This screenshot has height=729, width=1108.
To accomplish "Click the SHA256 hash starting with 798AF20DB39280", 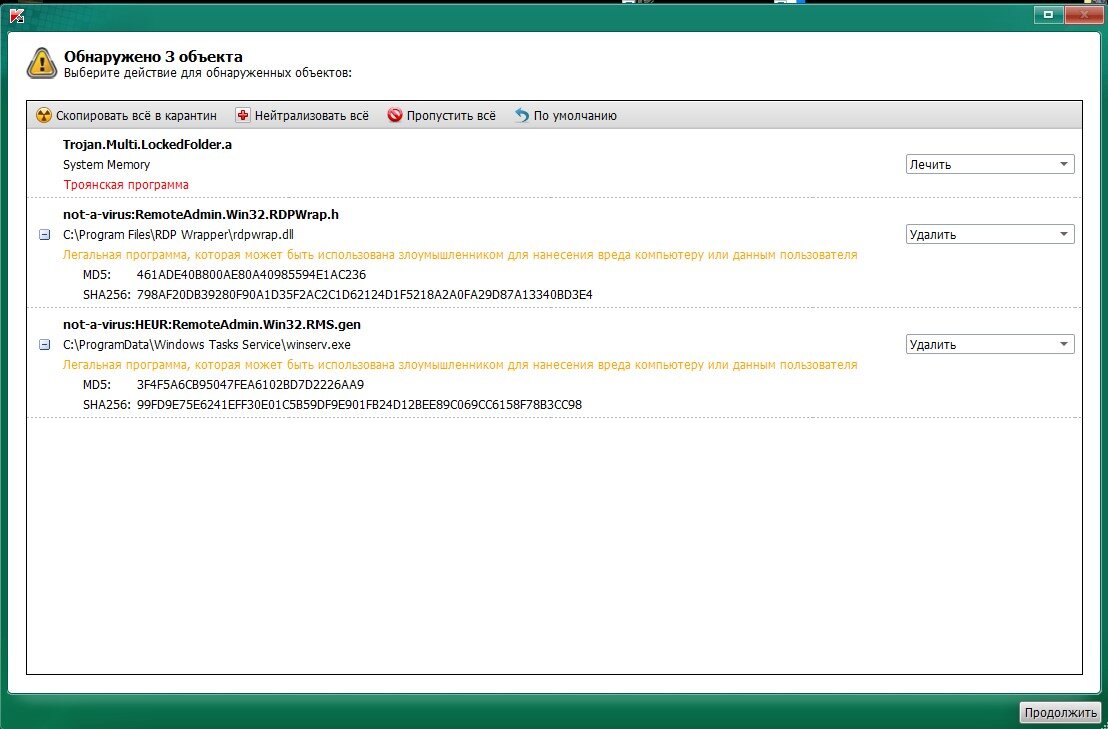I will coord(365,295).
